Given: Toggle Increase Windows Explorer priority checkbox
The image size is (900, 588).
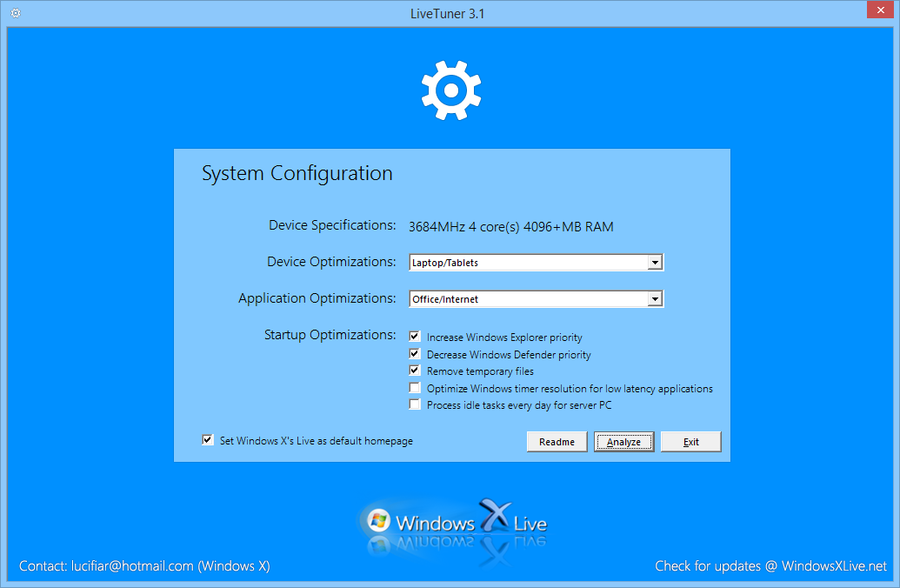Looking at the screenshot, I should [414, 336].
